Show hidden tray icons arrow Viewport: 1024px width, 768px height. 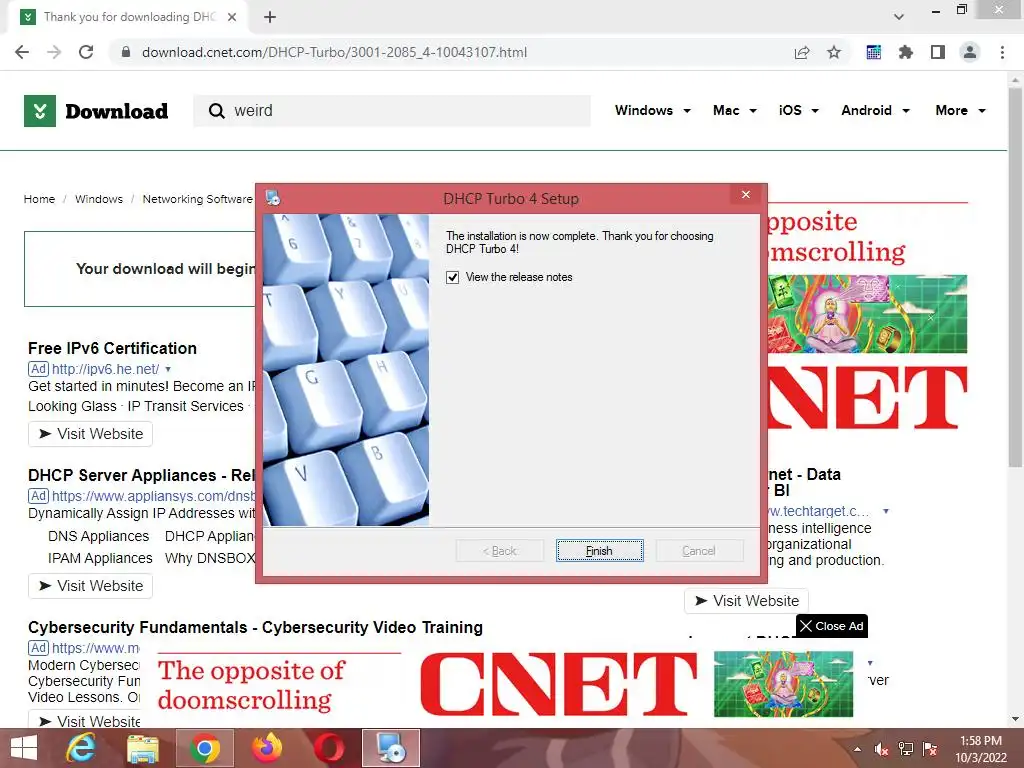pos(857,749)
